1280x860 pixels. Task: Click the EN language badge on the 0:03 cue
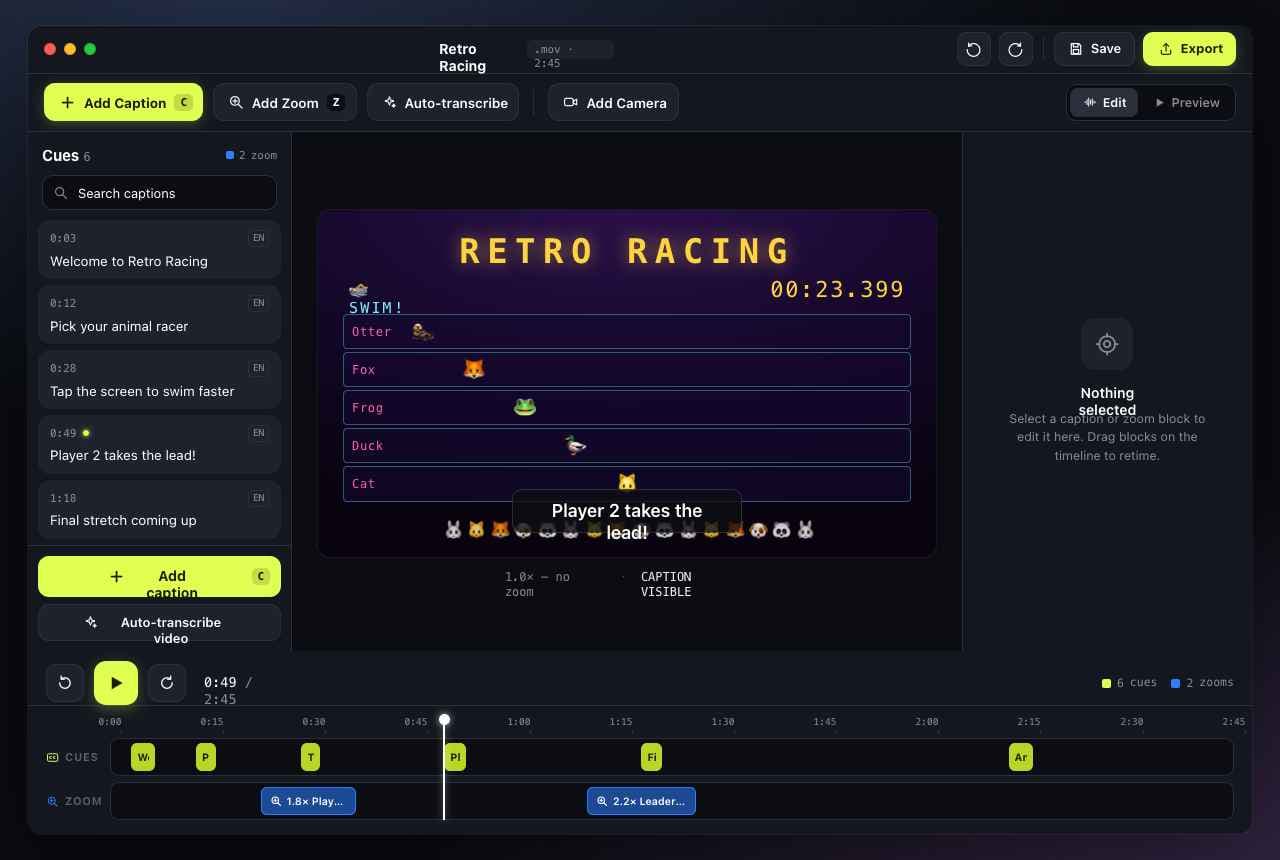click(x=258, y=238)
